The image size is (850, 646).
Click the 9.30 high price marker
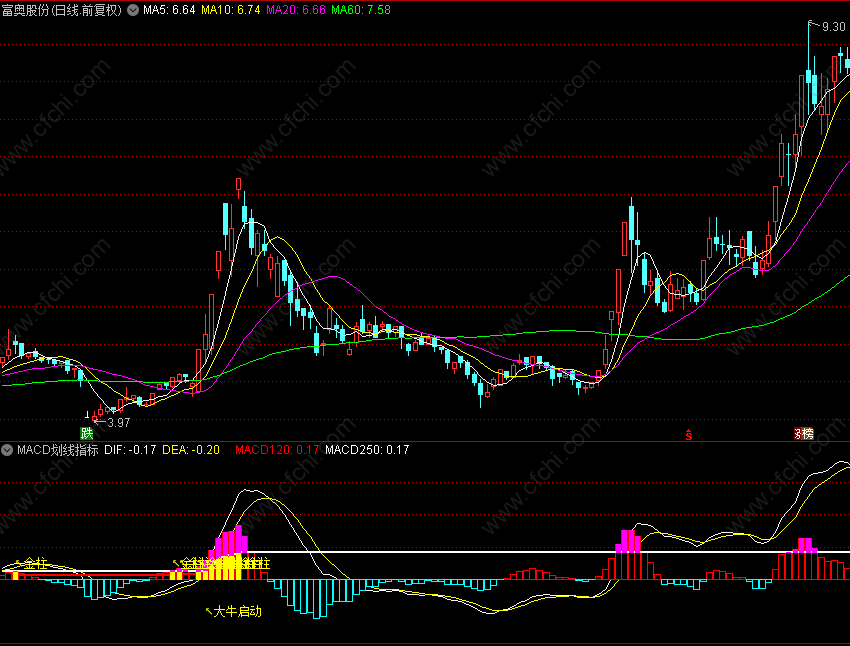pos(833,27)
